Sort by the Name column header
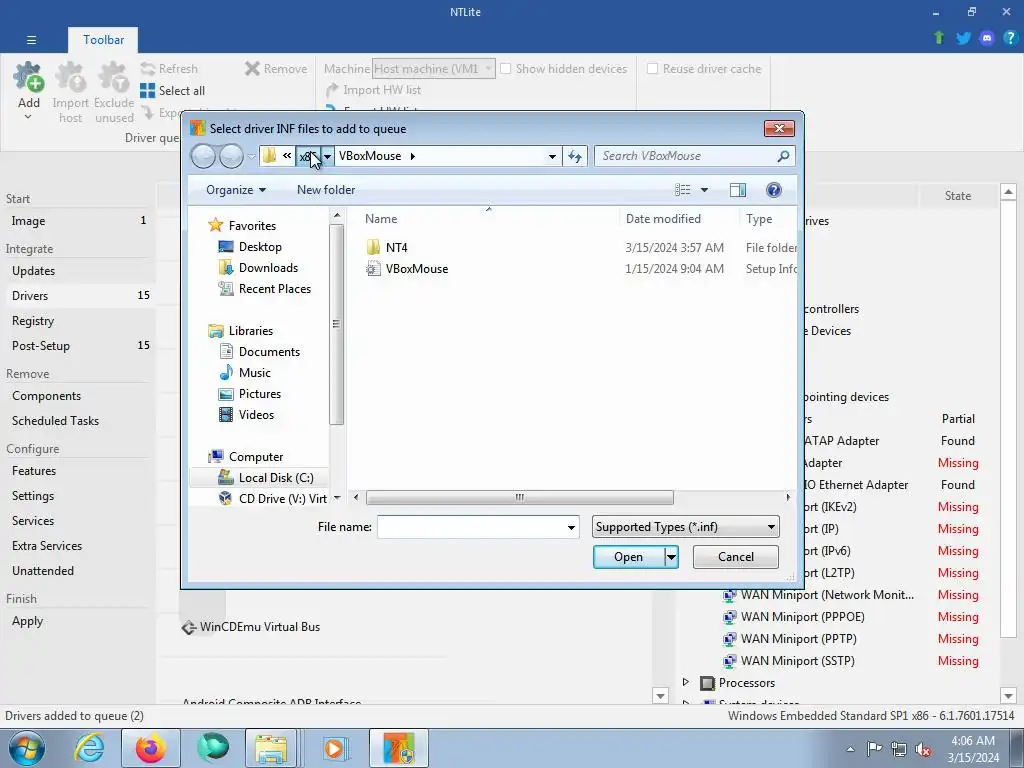The width and height of the screenshot is (1024, 768). 381,219
